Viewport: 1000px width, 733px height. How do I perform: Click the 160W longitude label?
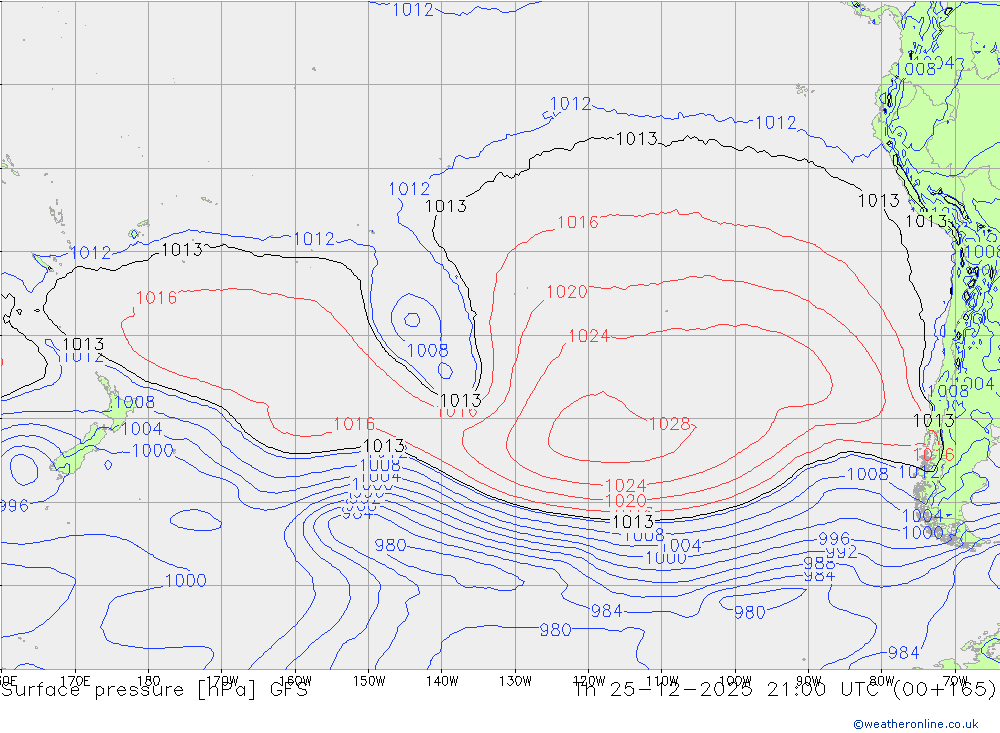point(296,681)
